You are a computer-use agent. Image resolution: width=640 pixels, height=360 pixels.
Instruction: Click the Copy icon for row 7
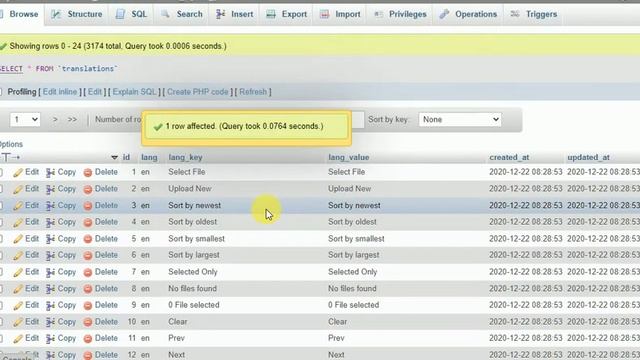pyautogui.click(x=50, y=273)
